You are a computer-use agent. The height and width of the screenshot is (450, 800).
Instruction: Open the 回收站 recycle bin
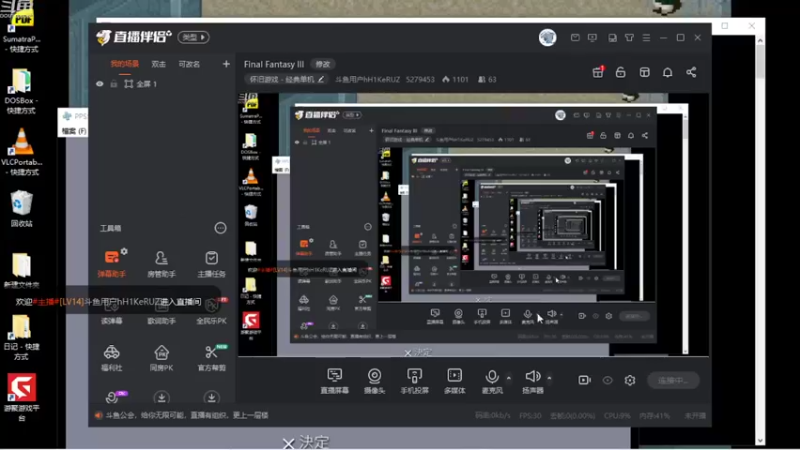click(21, 209)
